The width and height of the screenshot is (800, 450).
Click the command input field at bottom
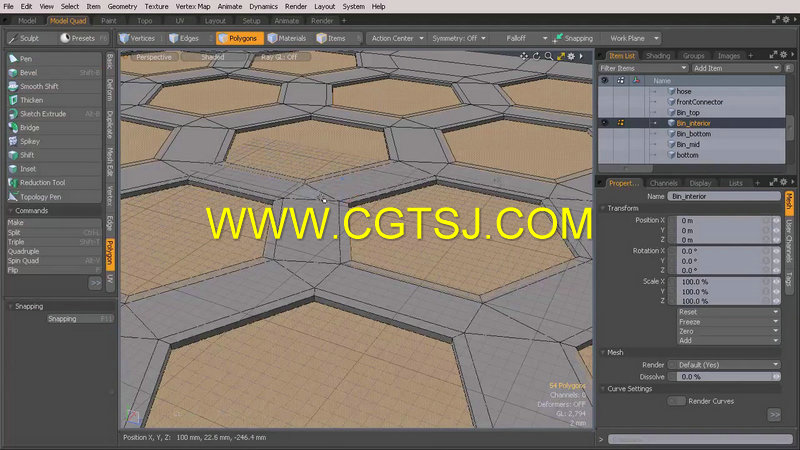pos(700,439)
